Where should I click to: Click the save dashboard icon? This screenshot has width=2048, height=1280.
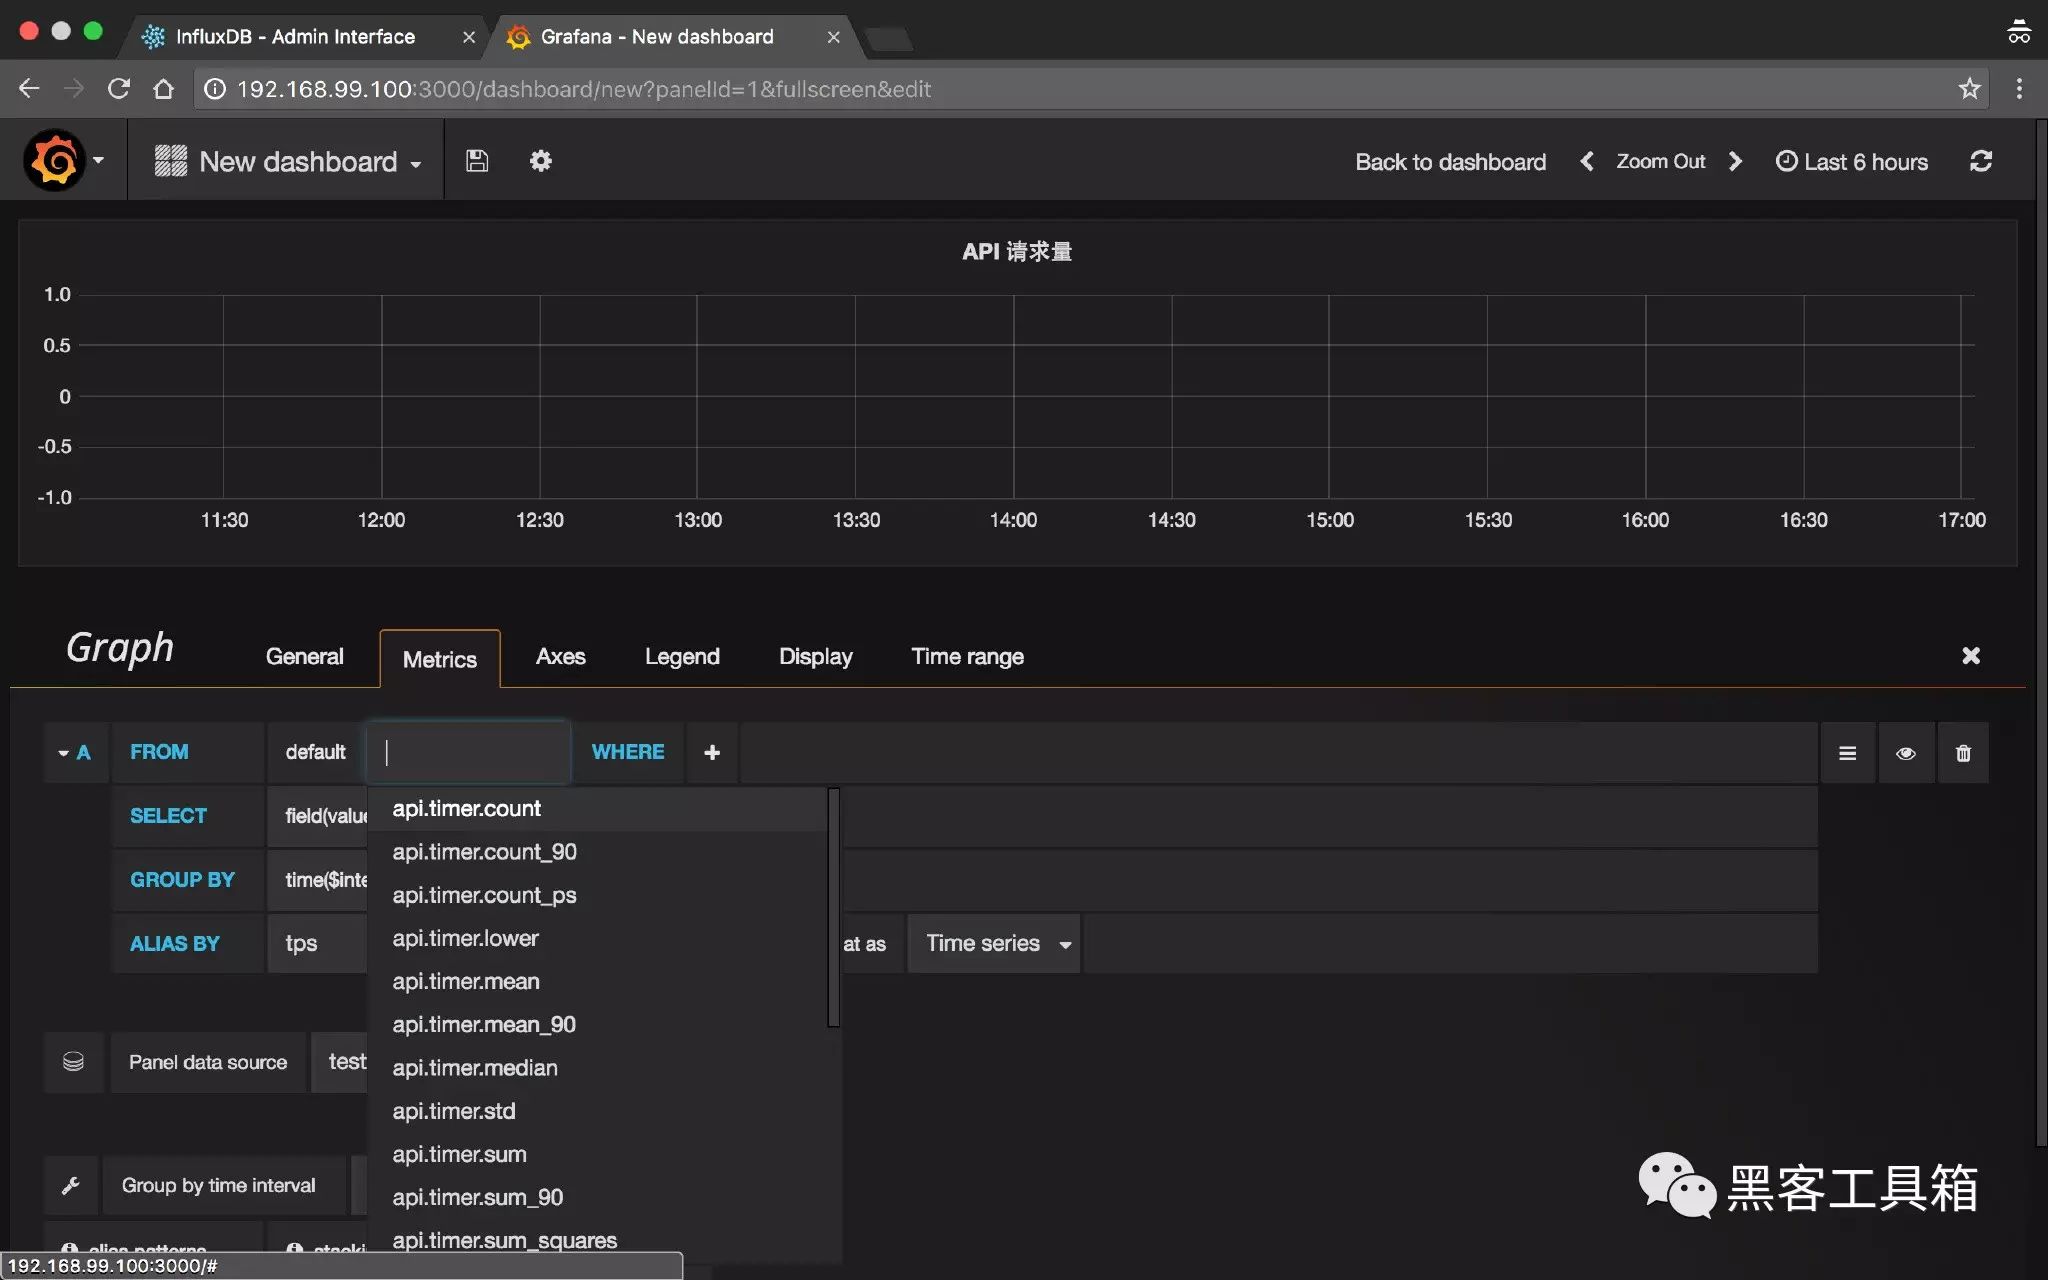pos(476,159)
